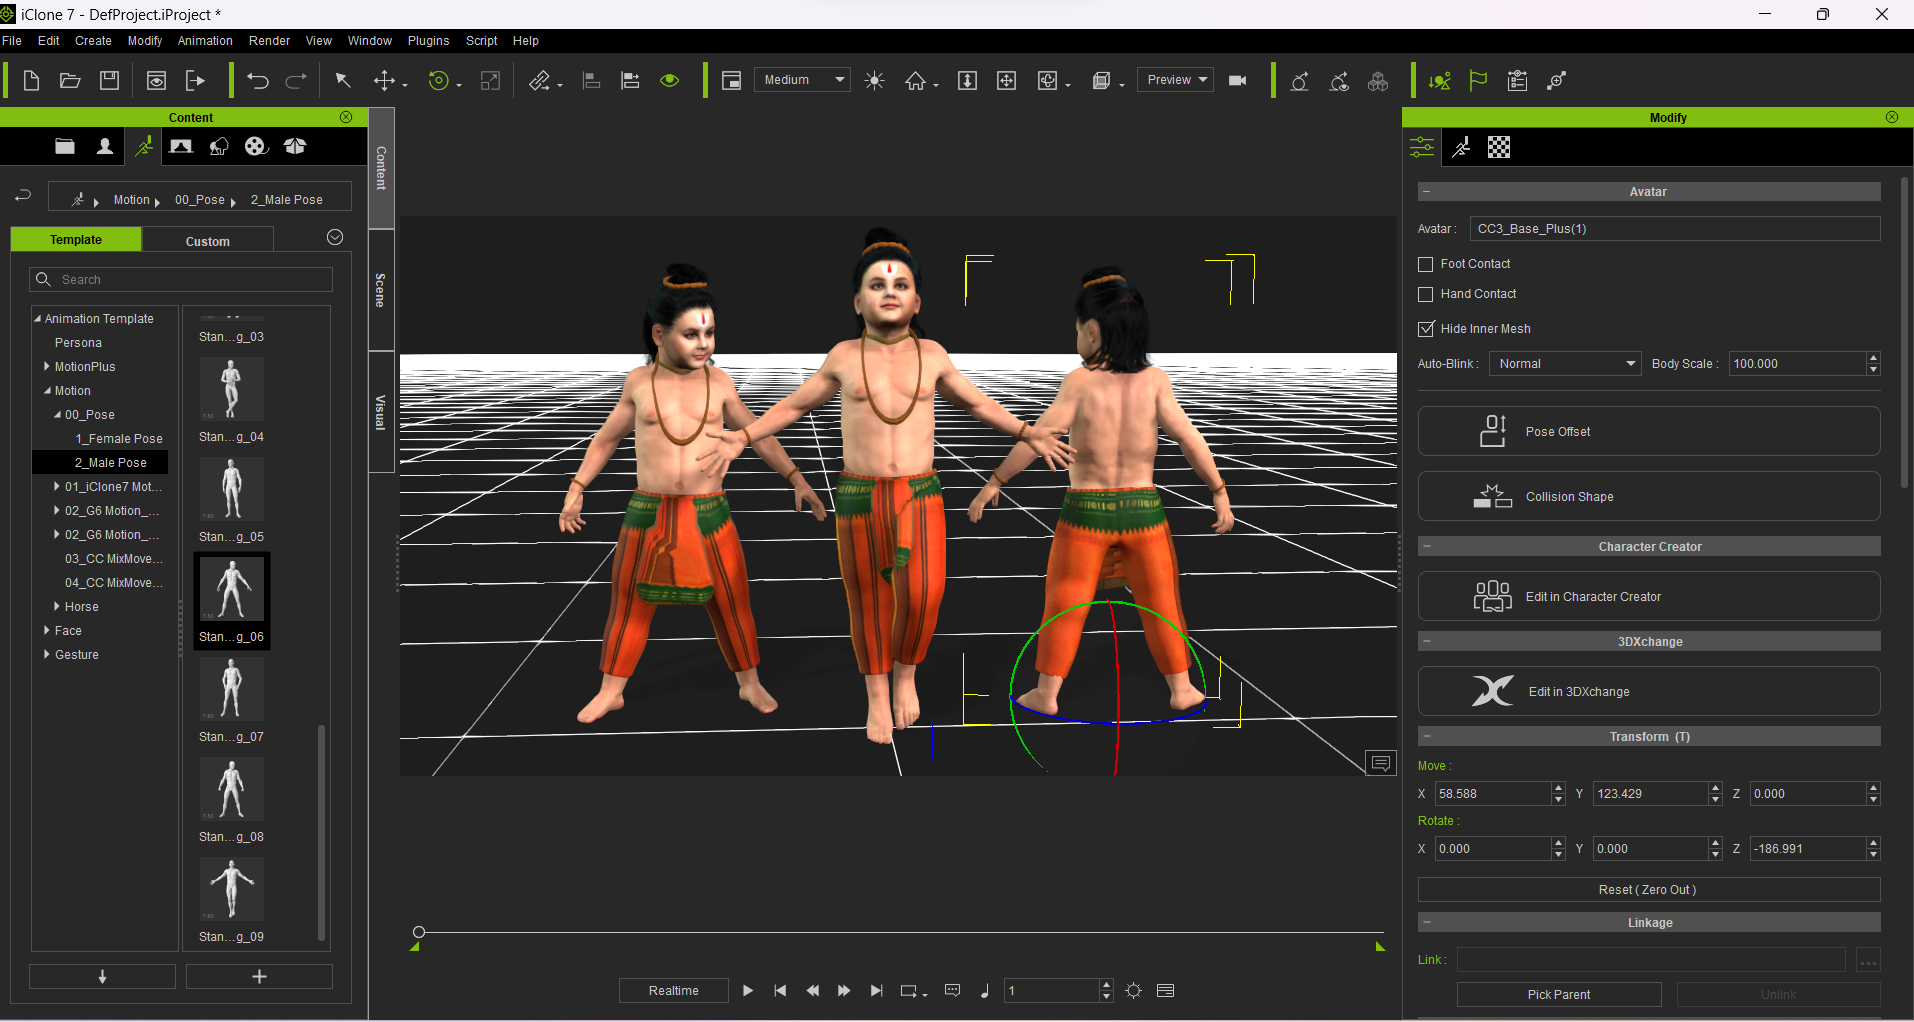Uncheck the Hide Inner Mesh checkbox
The image size is (1914, 1022).
tap(1426, 329)
